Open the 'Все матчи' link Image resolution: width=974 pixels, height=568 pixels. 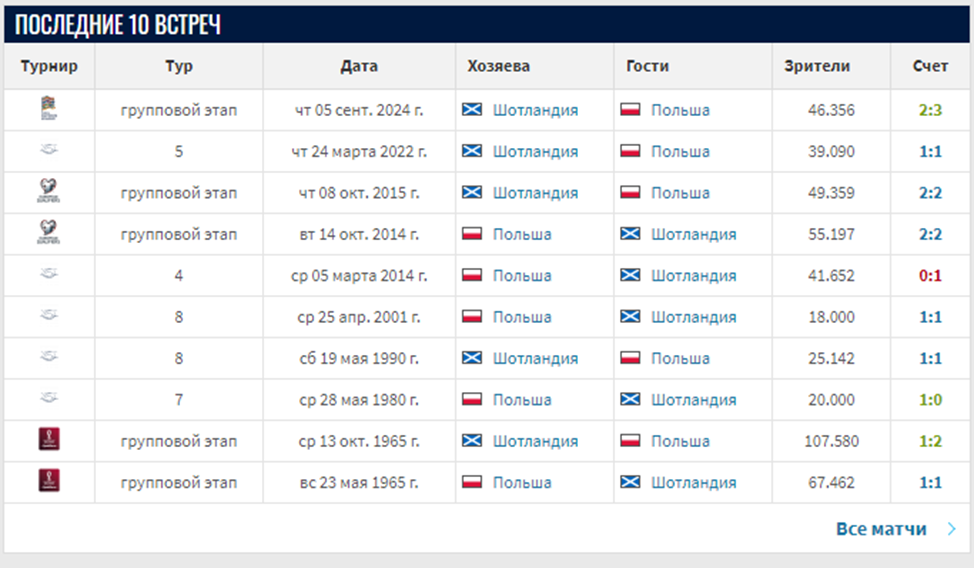click(x=881, y=529)
